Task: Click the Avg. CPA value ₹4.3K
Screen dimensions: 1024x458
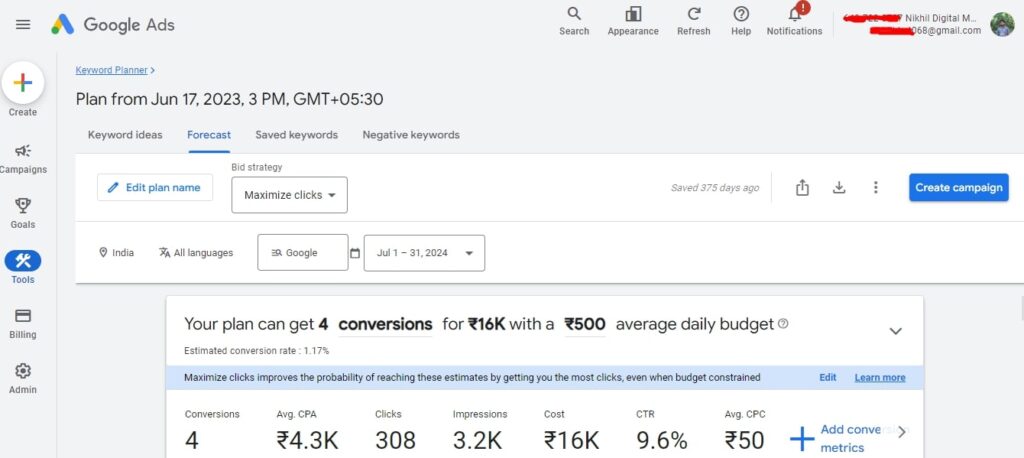Action: [x=308, y=440]
